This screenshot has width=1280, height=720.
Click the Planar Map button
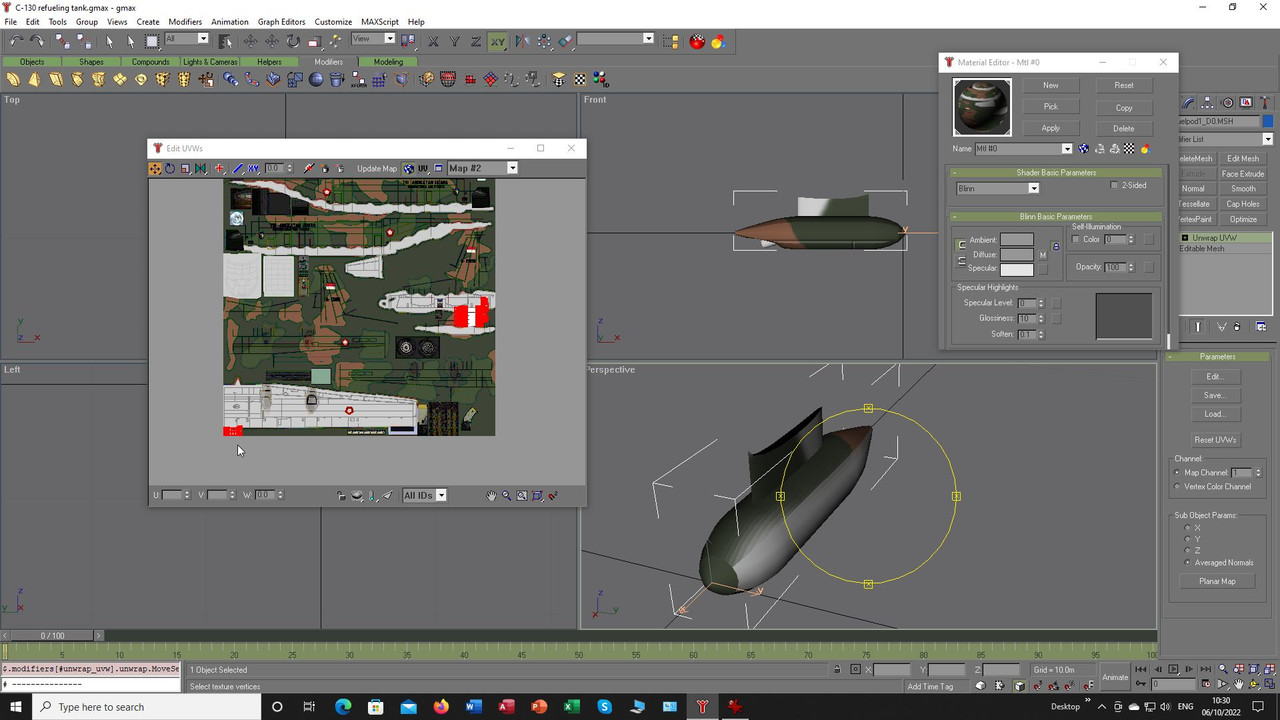[1217, 581]
